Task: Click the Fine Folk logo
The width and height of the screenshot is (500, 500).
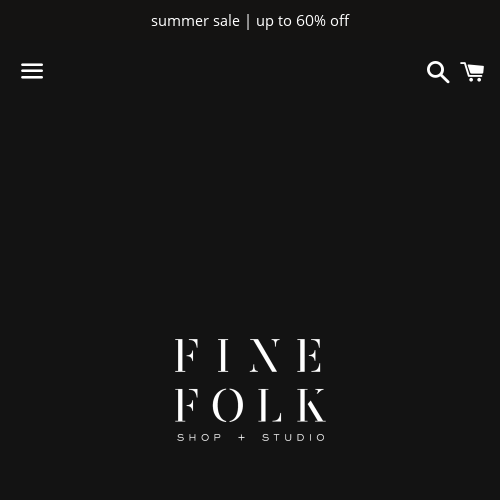Action: (250, 390)
